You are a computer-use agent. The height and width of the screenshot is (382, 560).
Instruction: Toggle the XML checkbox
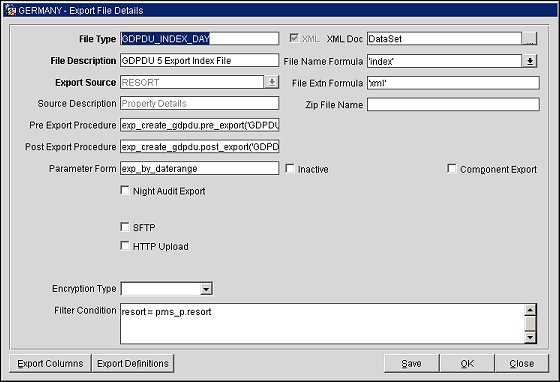(x=294, y=38)
